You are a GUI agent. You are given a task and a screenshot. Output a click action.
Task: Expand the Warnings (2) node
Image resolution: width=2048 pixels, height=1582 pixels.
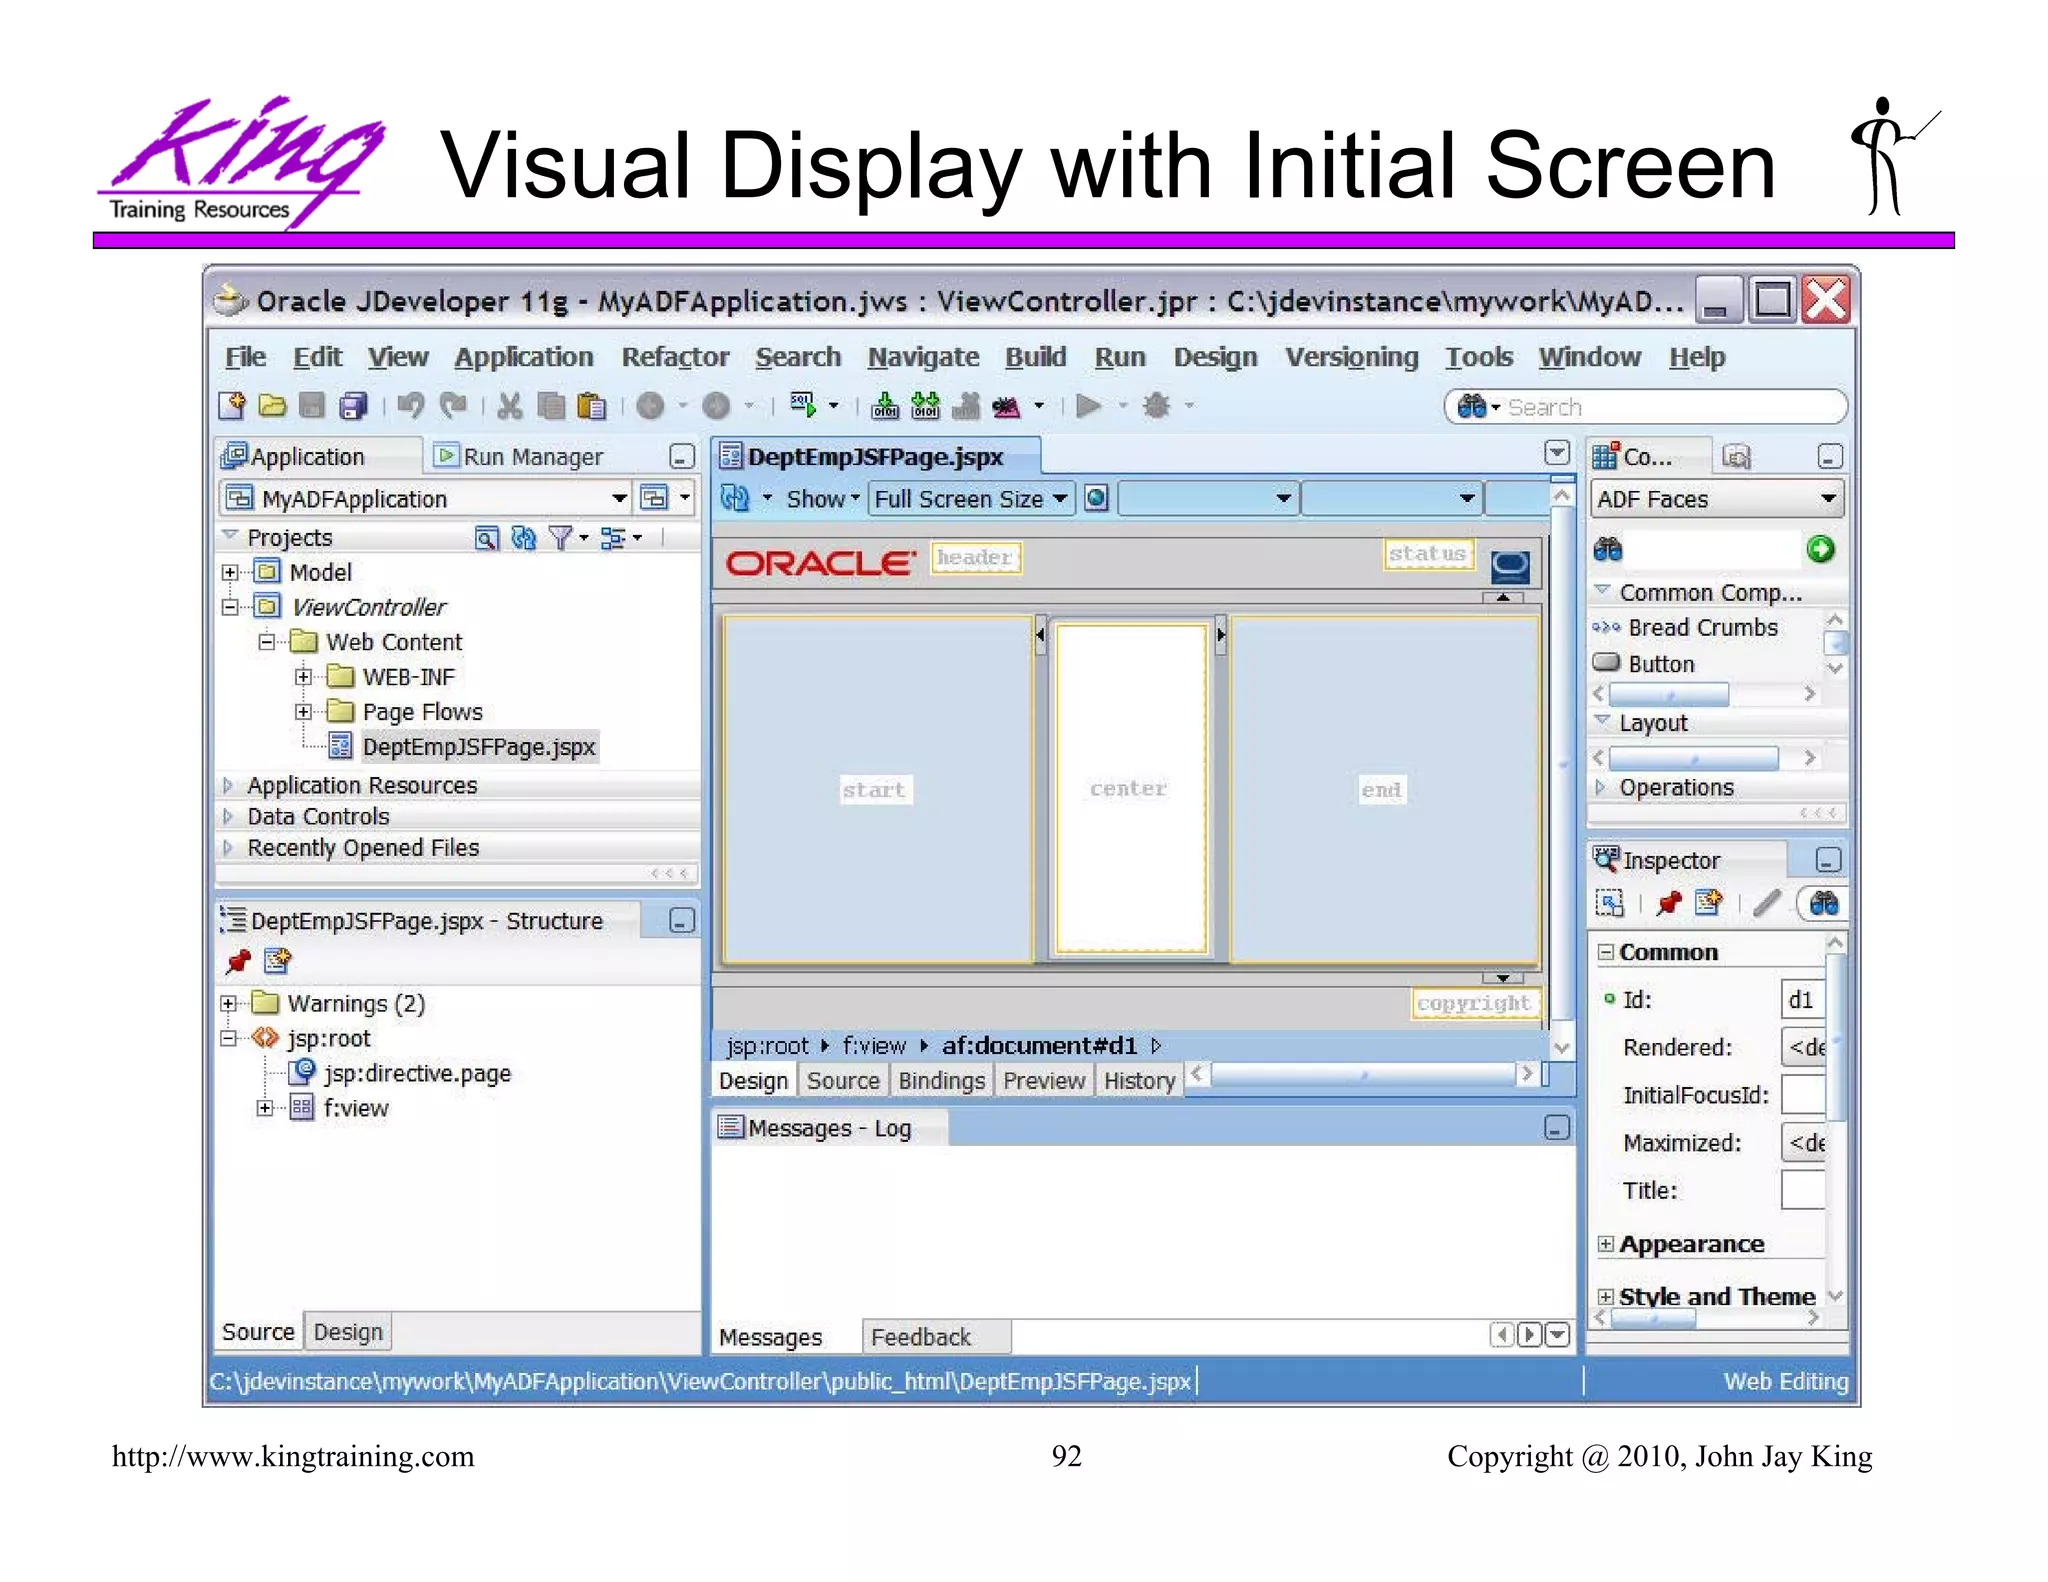229,1003
